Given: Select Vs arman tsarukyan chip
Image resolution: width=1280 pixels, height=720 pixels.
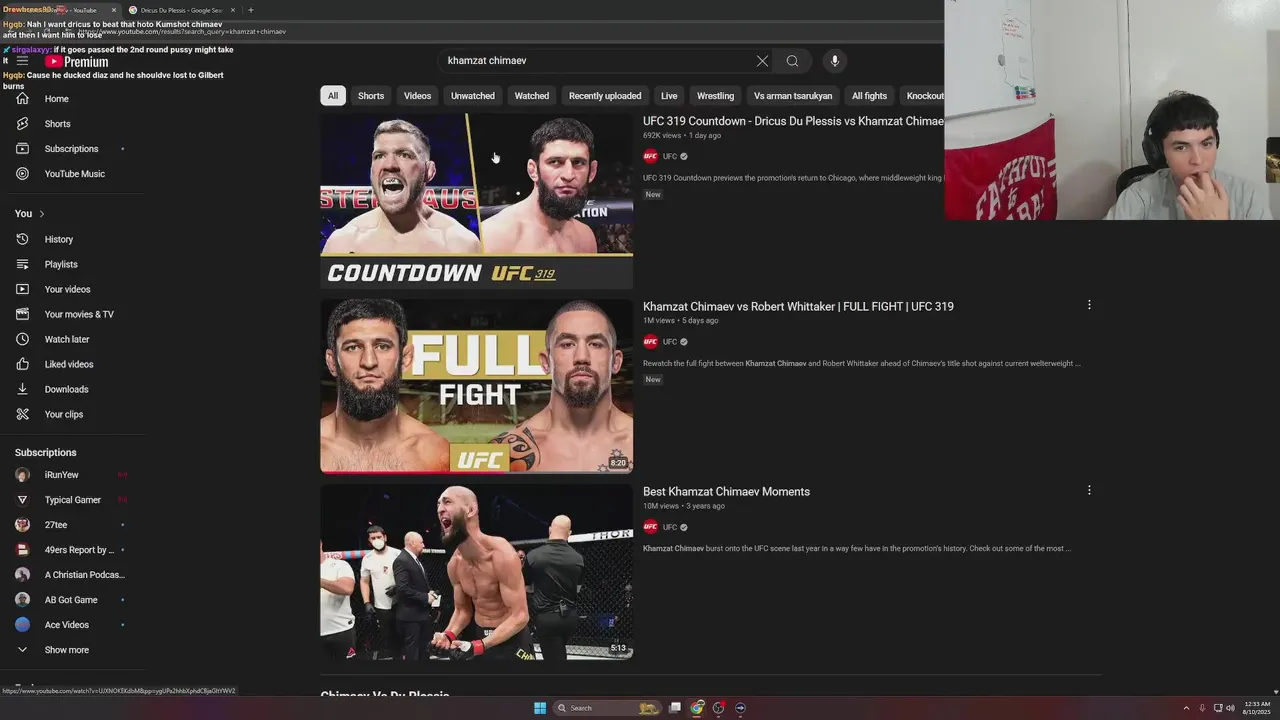Looking at the screenshot, I should click(x=793, y=96).
